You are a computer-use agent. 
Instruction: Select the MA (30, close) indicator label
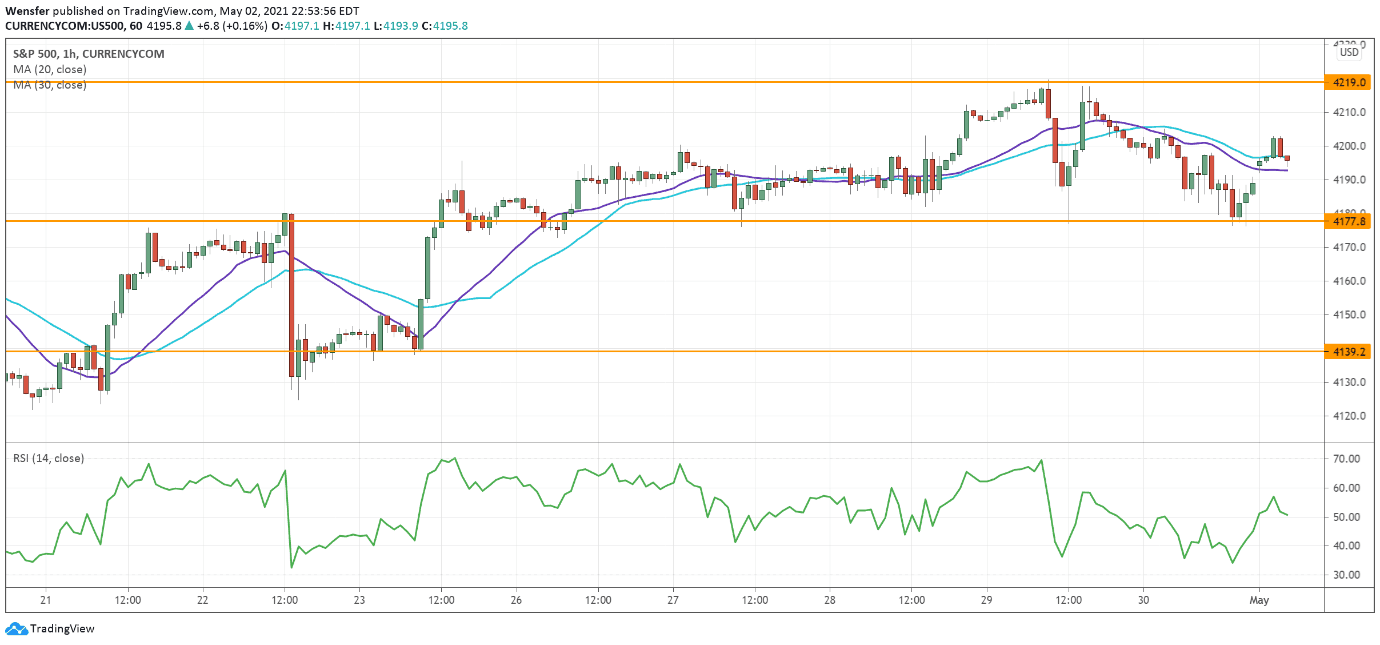pyautogui.click(x=48, y=85)
